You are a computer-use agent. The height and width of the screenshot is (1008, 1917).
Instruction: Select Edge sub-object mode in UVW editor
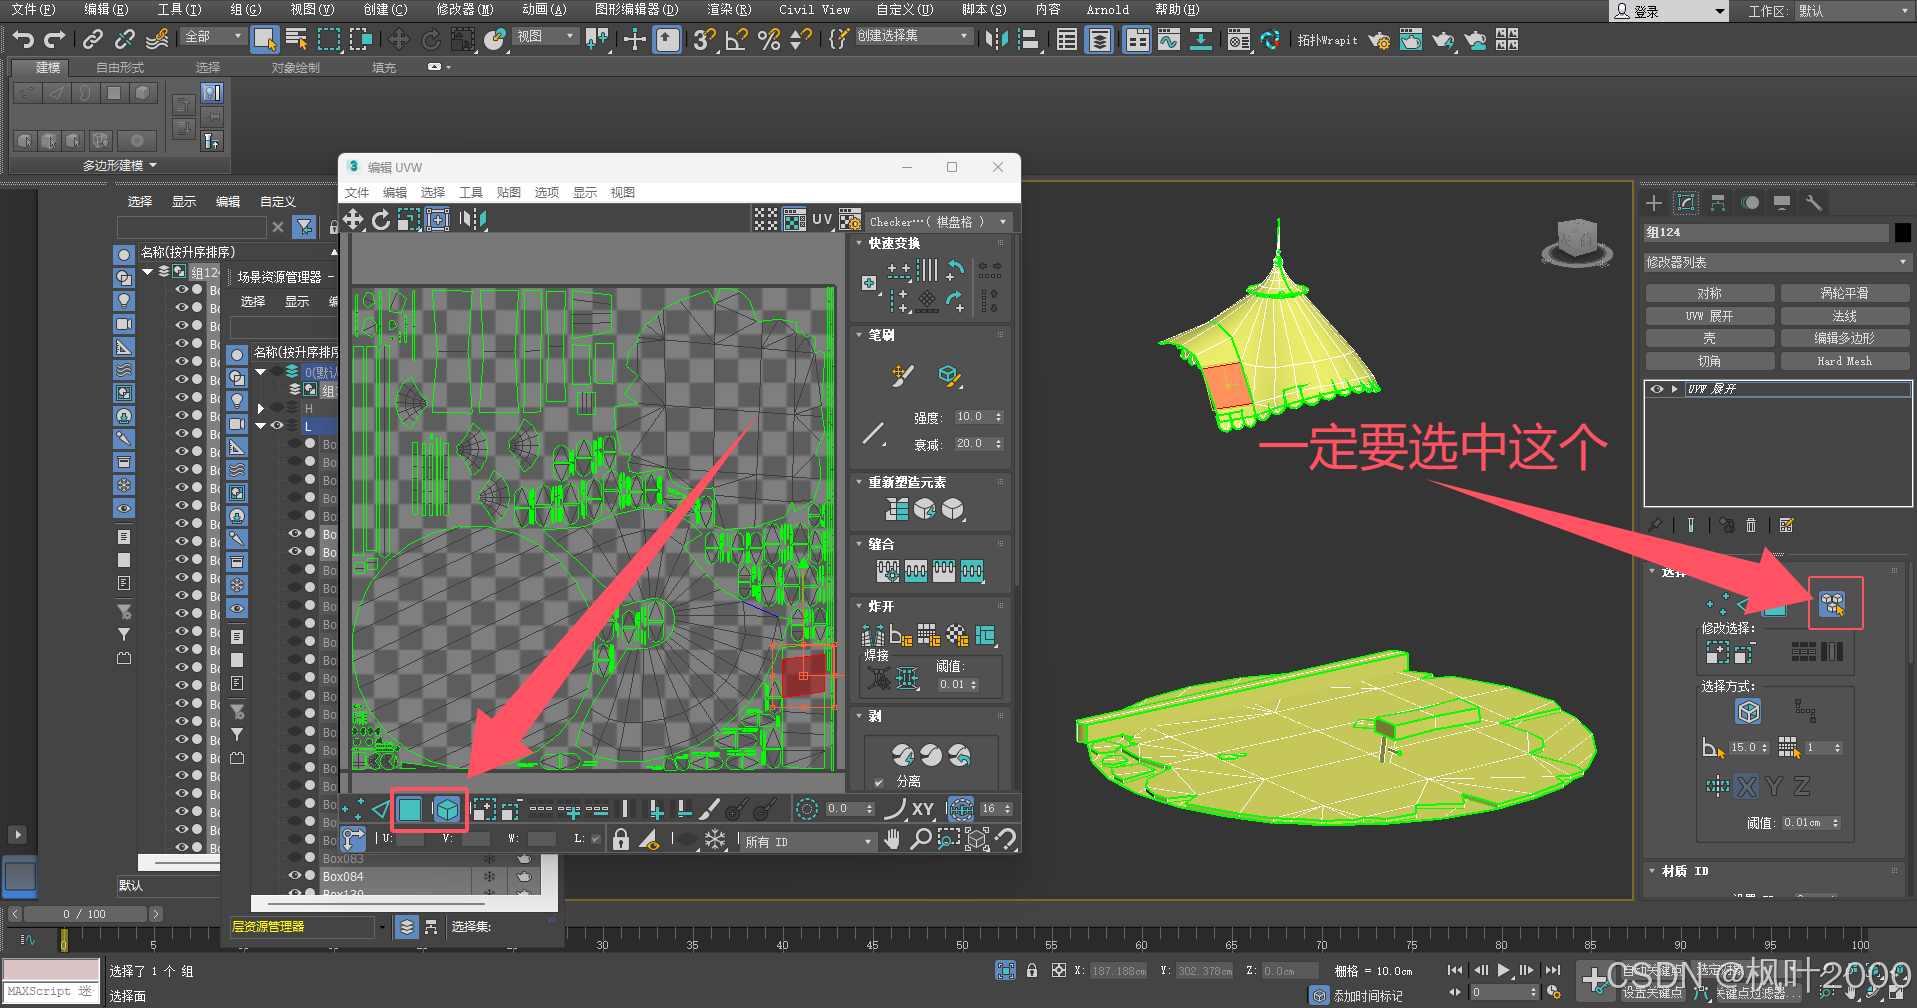[380, 809]
